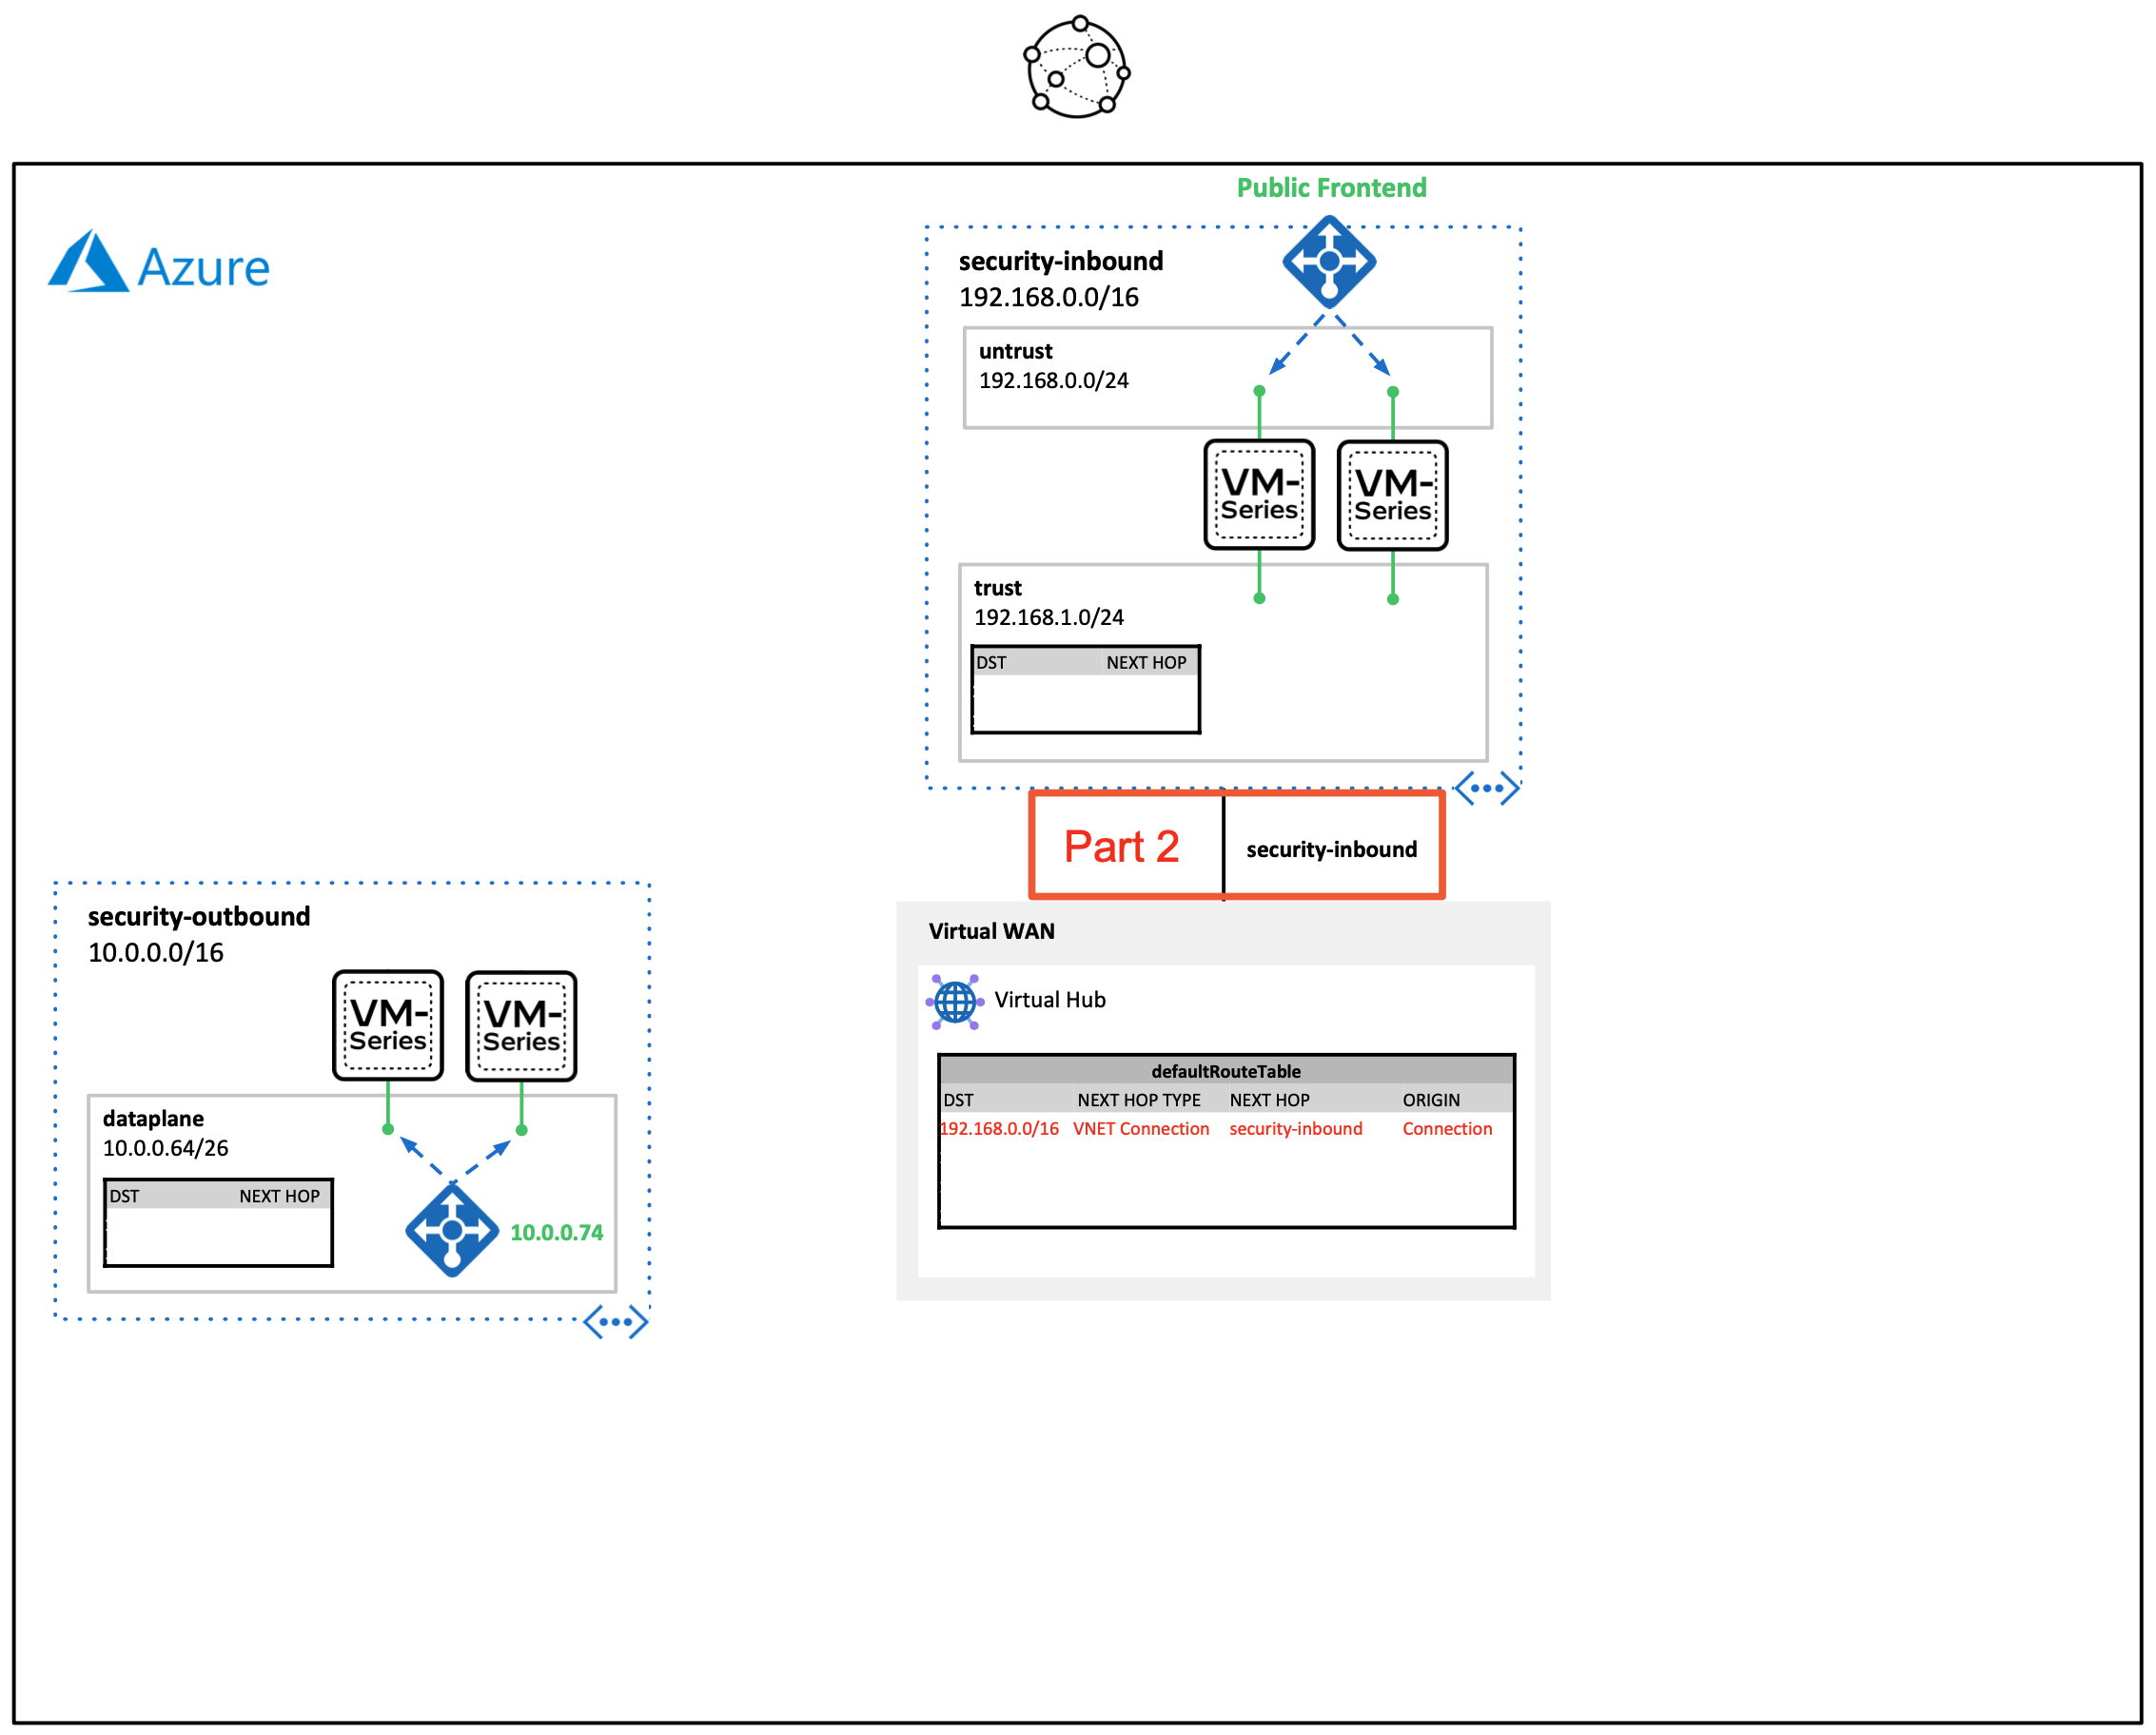Viewport: 2156px width, 1735px height.
Task: Select the right VM-Series in security-outbound
Action: coord(521,1027)
